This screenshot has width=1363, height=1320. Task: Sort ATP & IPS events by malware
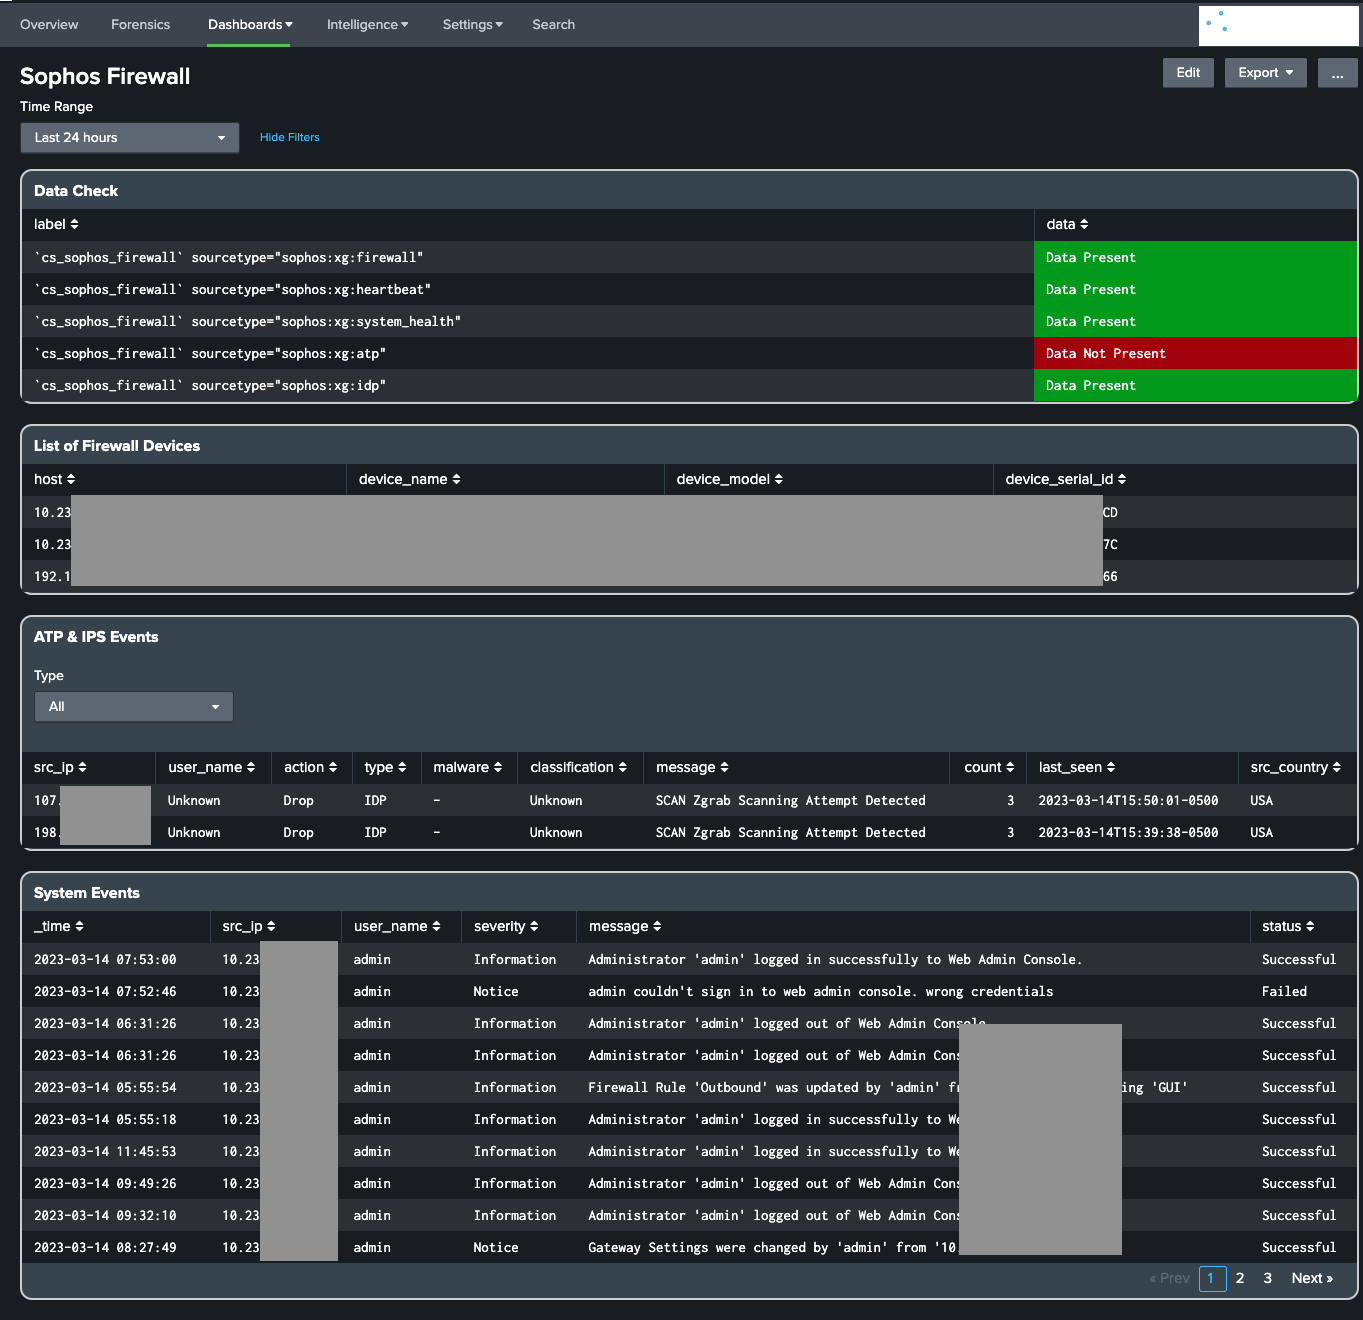pyautogui.click(x=467, y=767)
